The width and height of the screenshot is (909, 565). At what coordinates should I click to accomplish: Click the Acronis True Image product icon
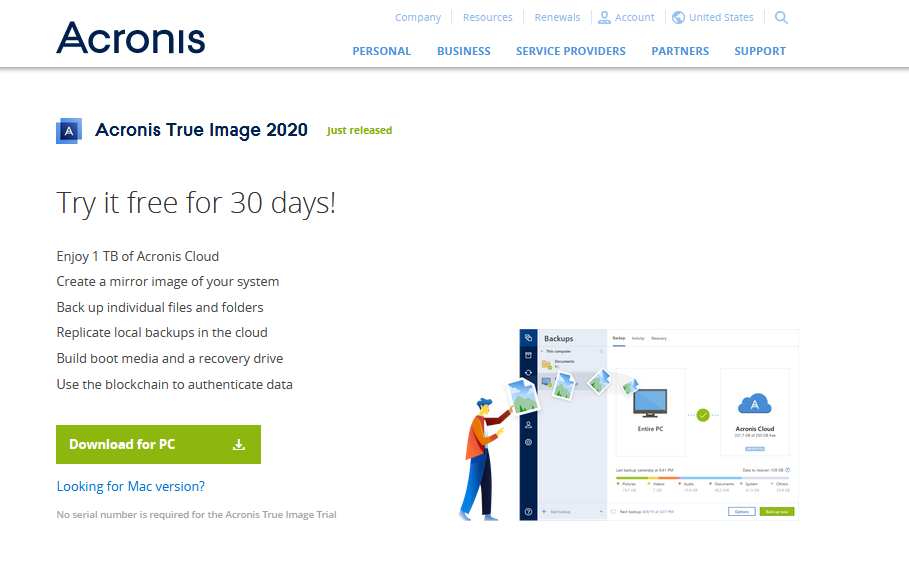pyautogui.click(x=69, y=131)
